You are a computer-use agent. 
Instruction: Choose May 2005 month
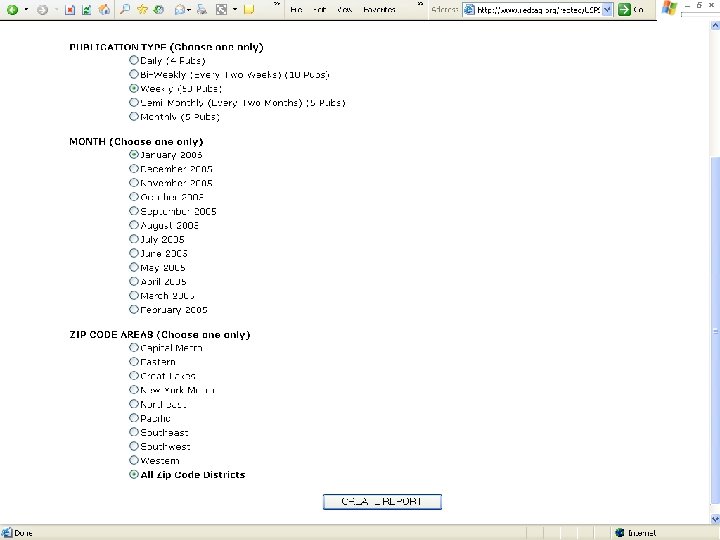134,267
